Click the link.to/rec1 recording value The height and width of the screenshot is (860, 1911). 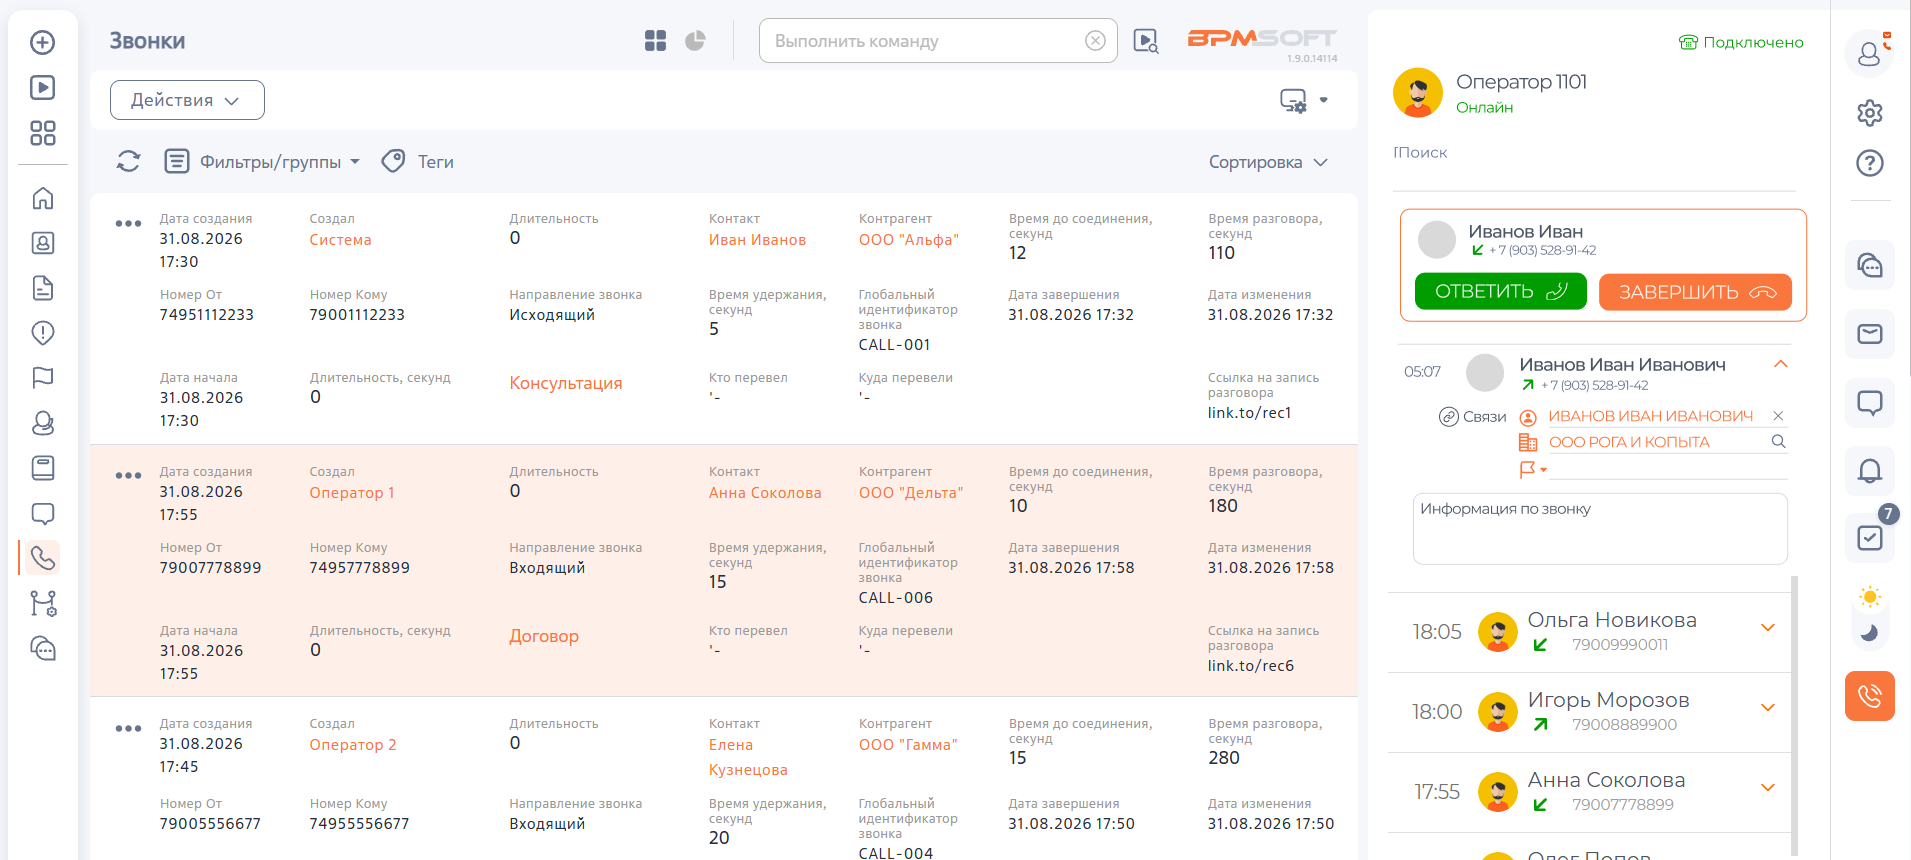[1250, 413]
